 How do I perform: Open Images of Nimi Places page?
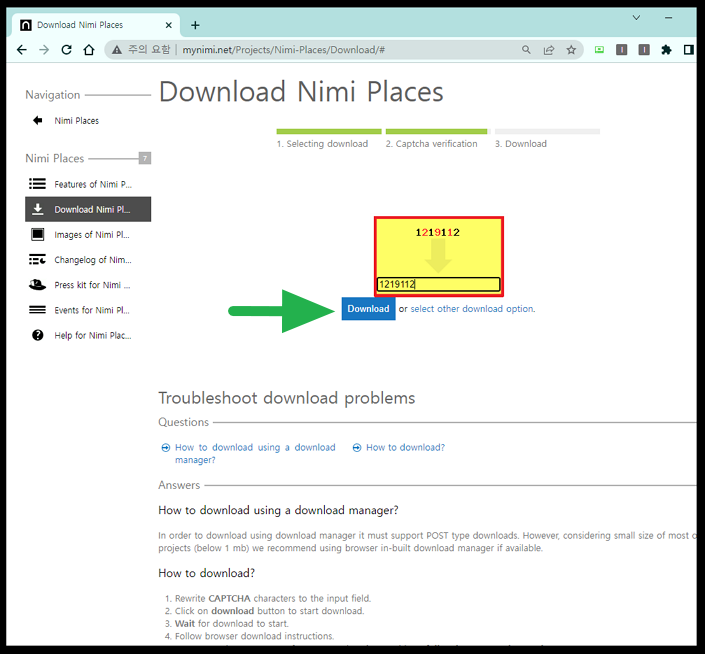(92, 235)
